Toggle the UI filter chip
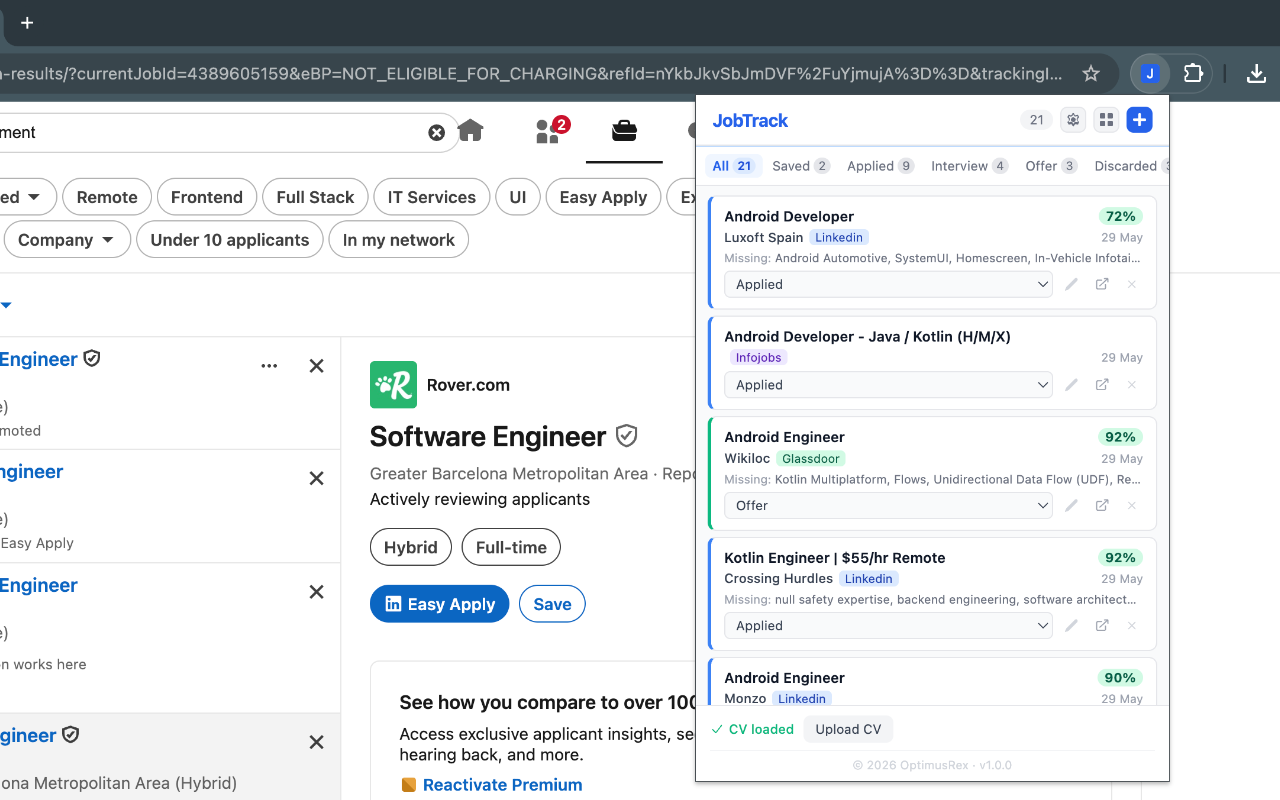Screen dimensions: 1280x800 518,197
